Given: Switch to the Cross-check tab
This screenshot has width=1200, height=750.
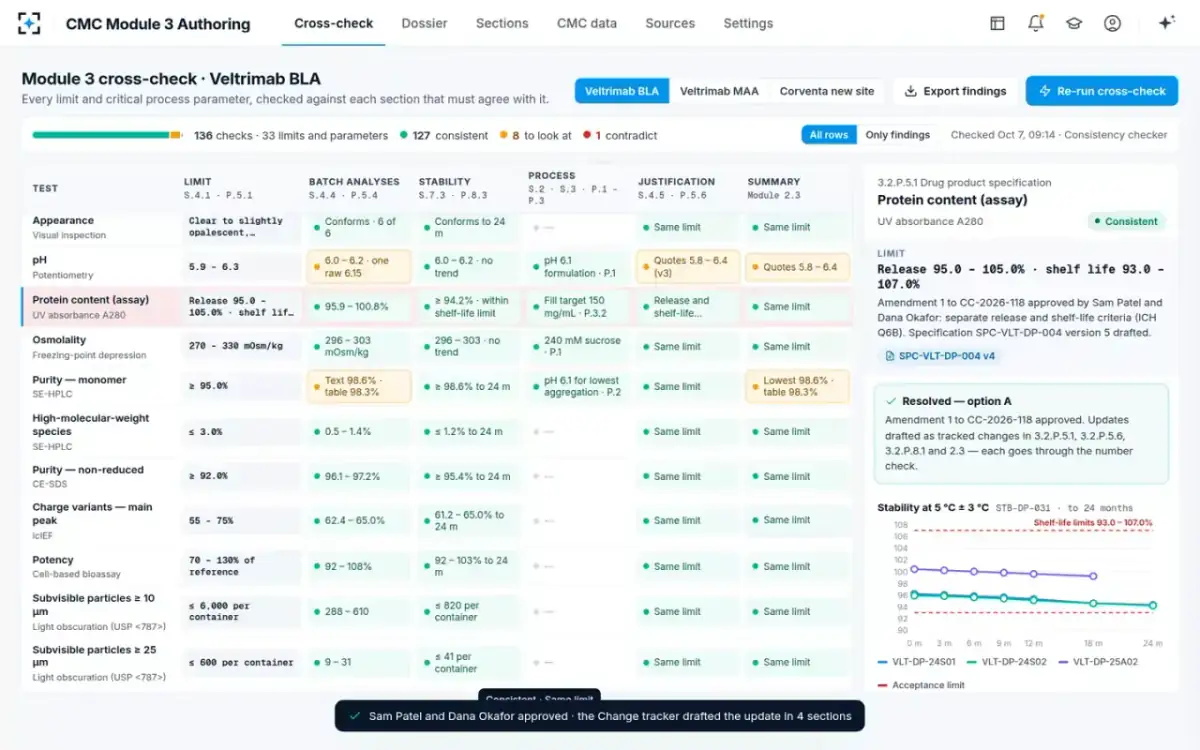Looking at the screenshot, I should pos(334,23).
